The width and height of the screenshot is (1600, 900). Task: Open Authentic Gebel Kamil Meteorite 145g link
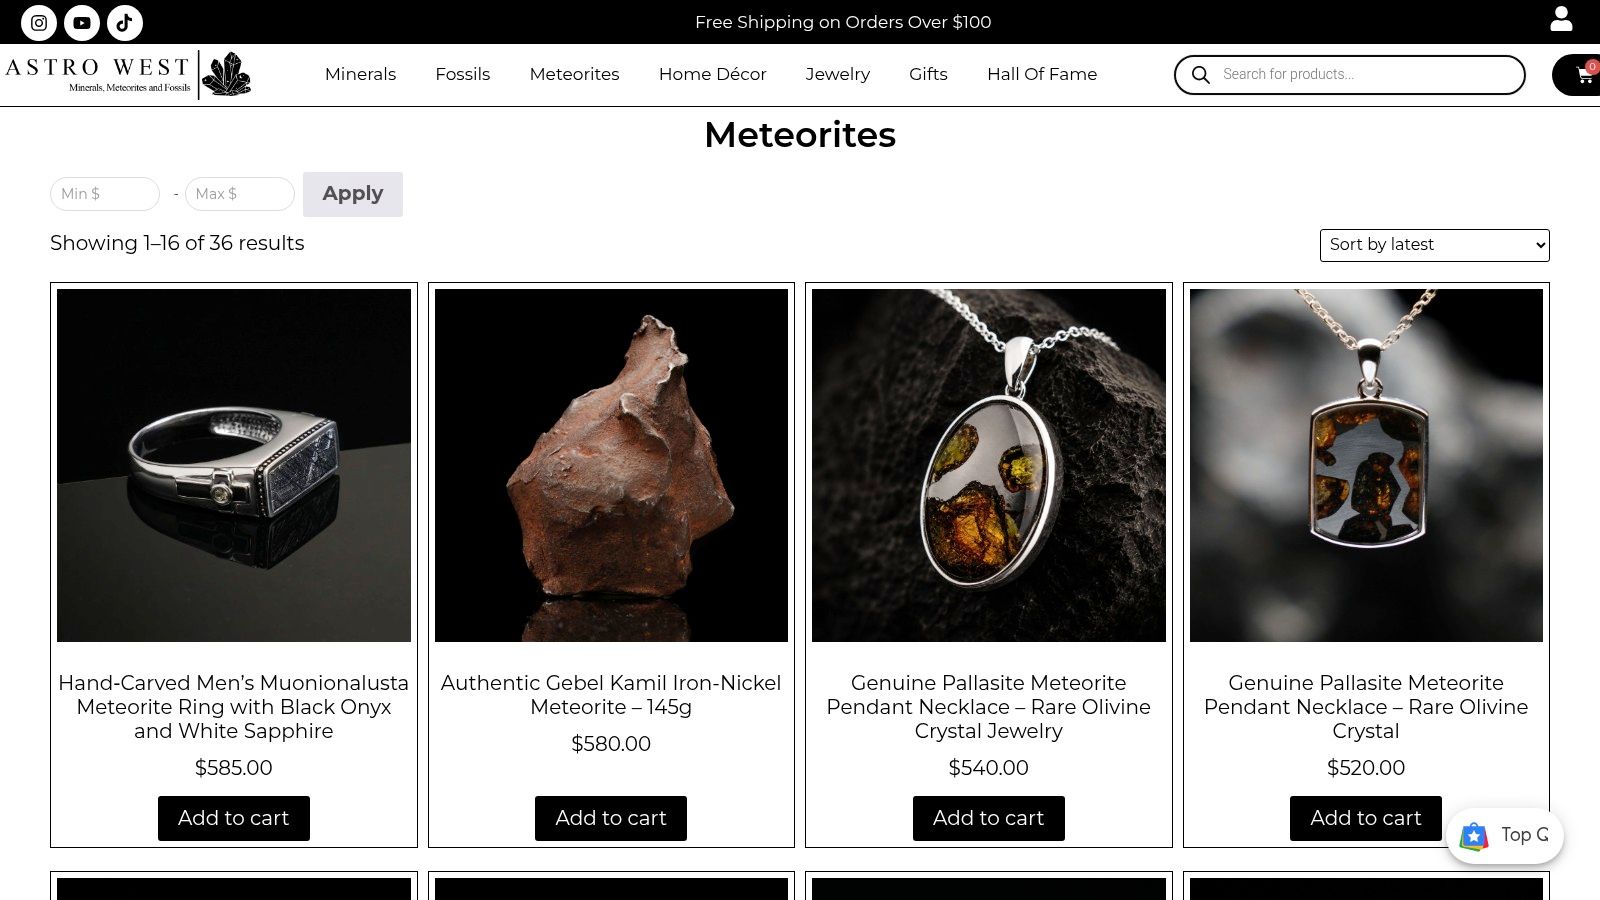[611, 695]
